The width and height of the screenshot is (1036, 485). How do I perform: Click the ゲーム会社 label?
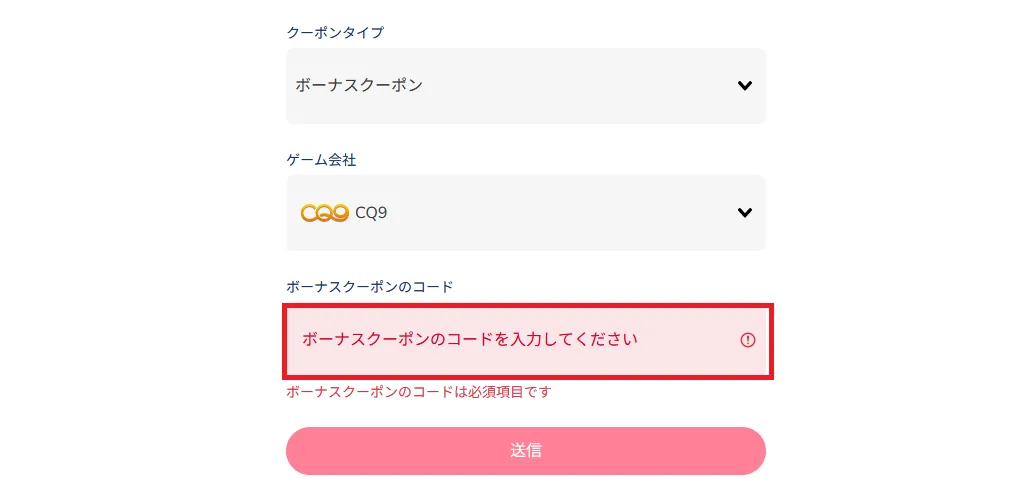pos(321,160)
